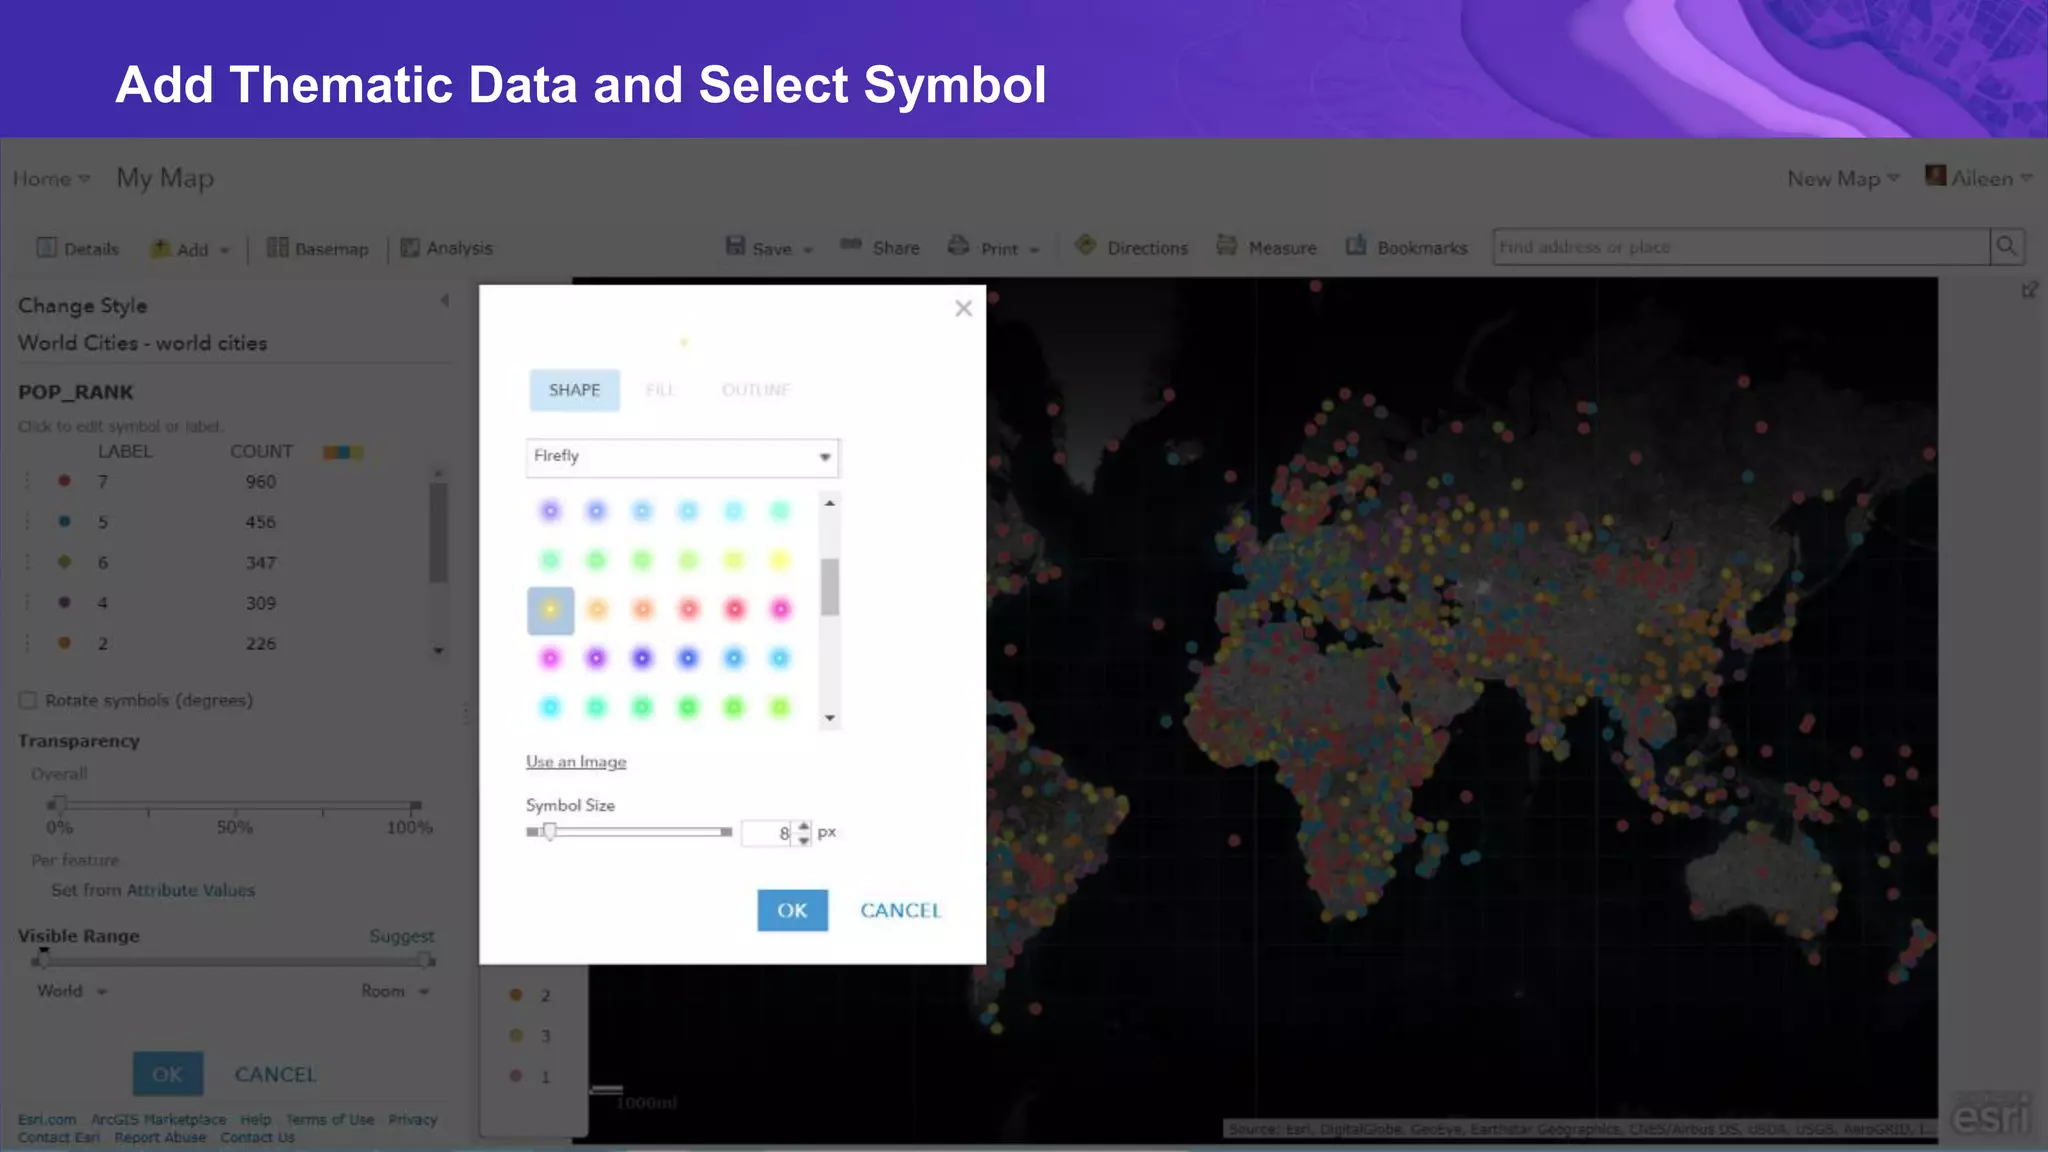The width and height of the screenshot is (2048, 1152).
Task: Click CANCEL in the symbol dialog
Action: tap(900, 910)
